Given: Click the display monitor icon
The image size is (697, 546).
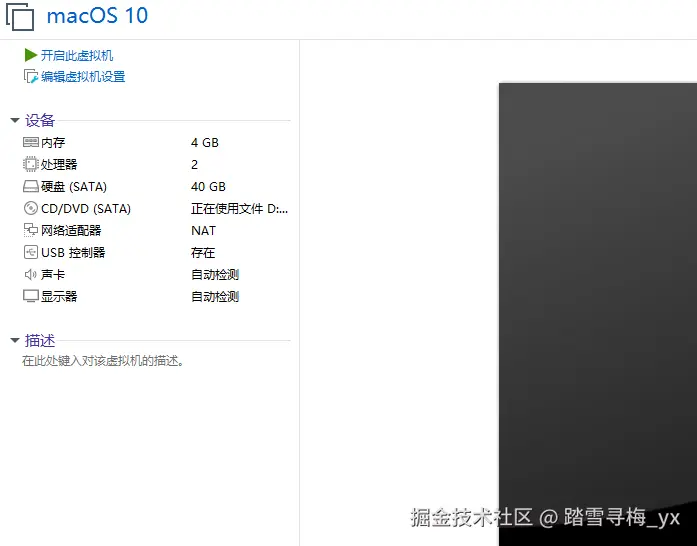Looking at the screenshot, I should pos(31,296).
